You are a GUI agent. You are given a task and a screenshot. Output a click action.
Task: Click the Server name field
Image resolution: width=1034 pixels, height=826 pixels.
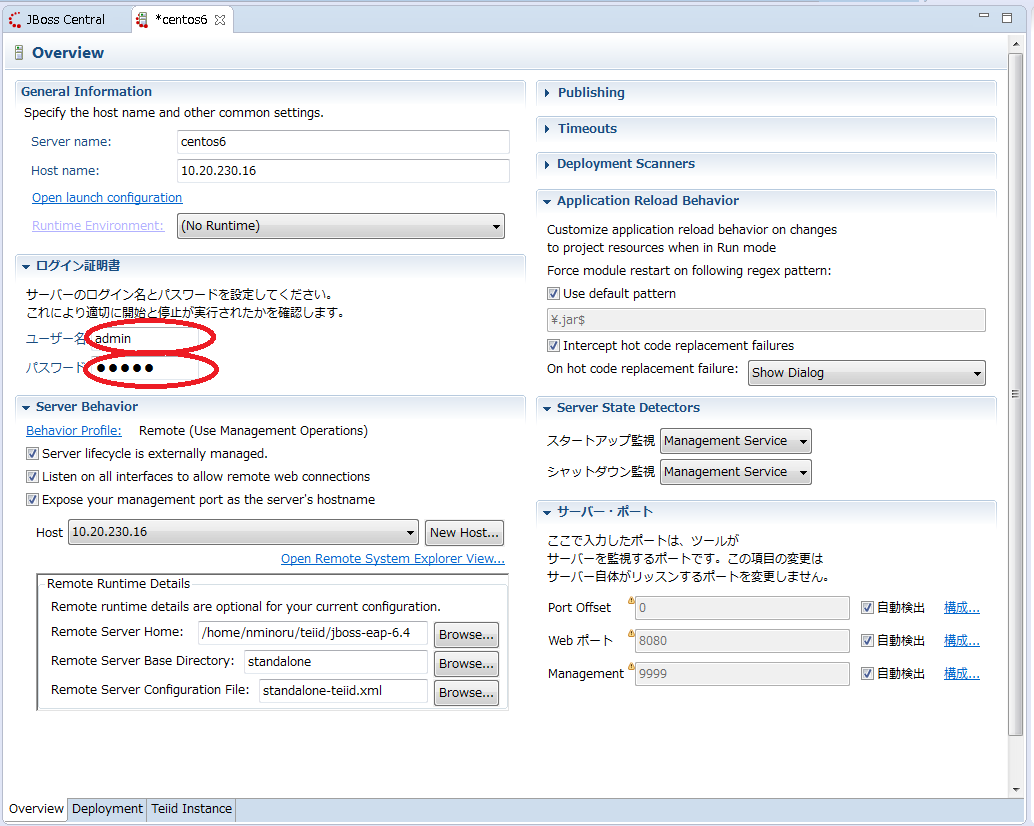coord(343,142)
